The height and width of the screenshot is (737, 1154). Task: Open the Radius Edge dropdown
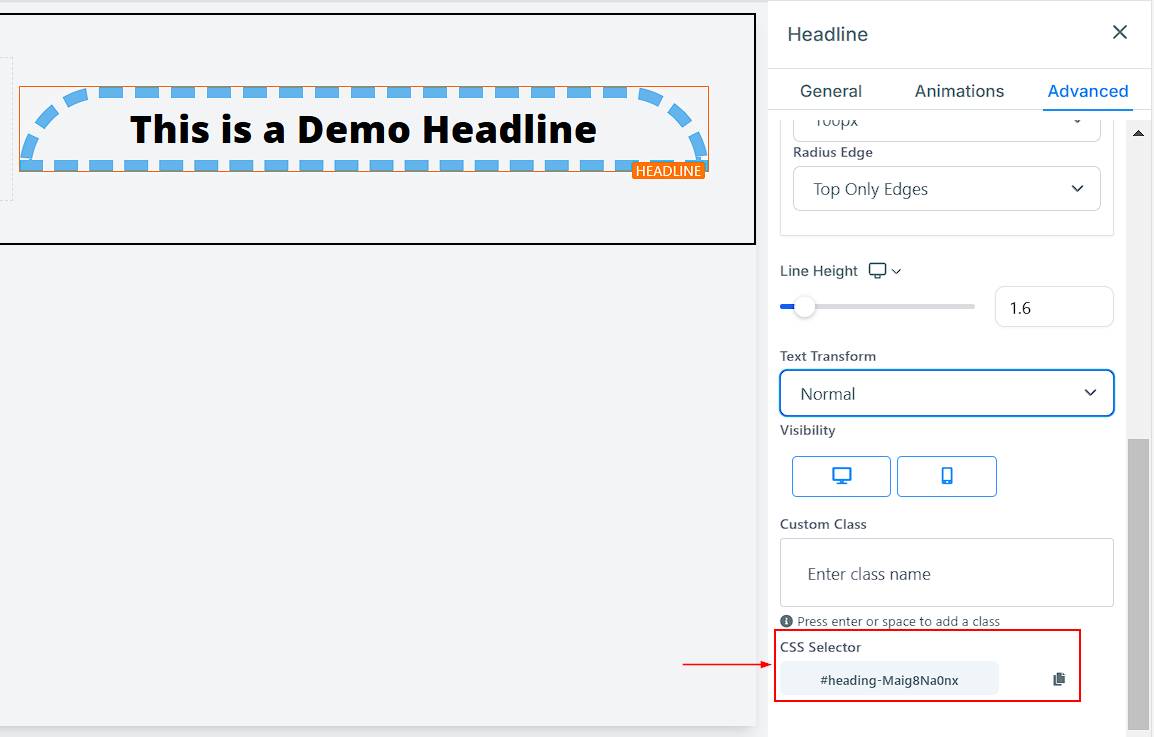tap(946, 188)
